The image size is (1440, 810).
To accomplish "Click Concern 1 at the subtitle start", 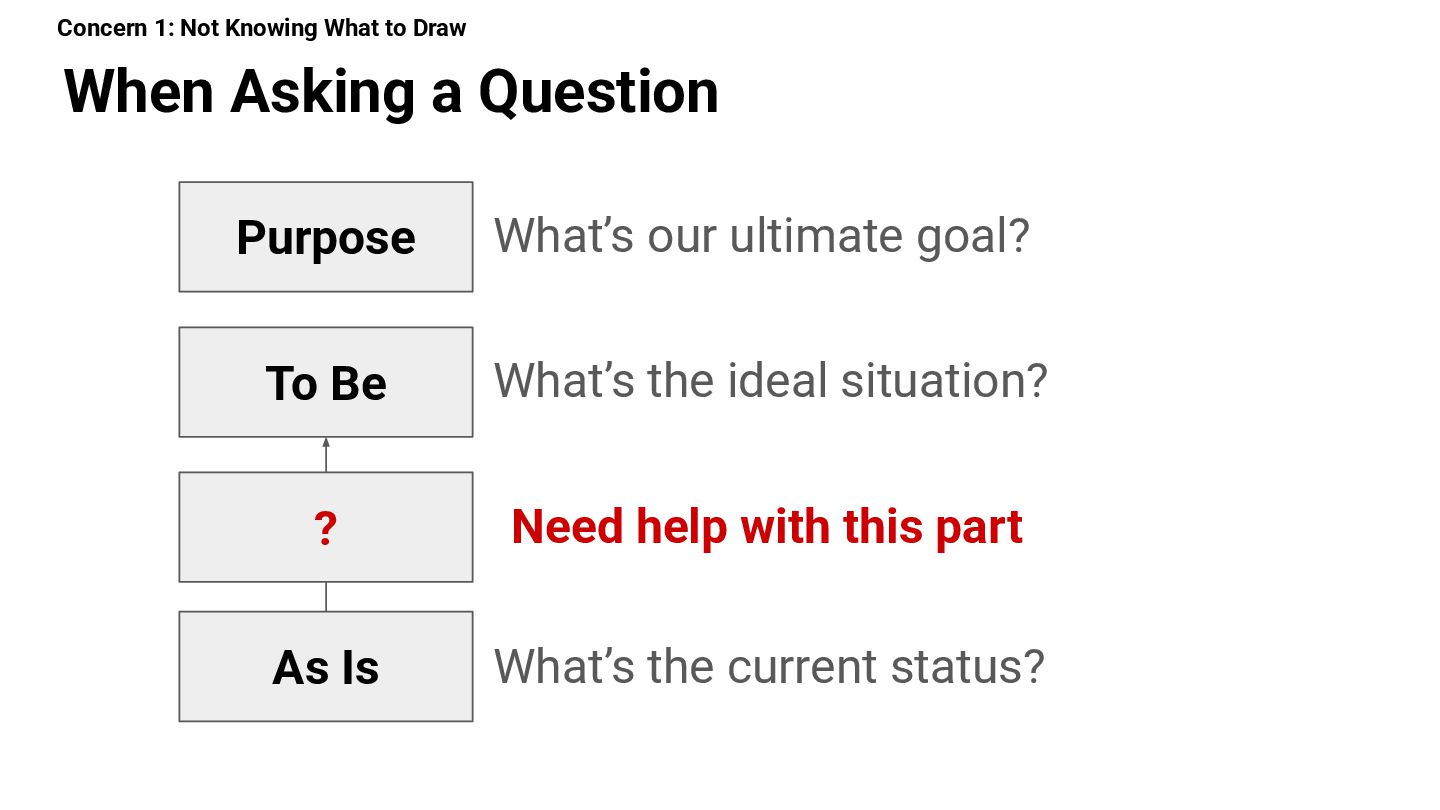I will coord(115,28).
